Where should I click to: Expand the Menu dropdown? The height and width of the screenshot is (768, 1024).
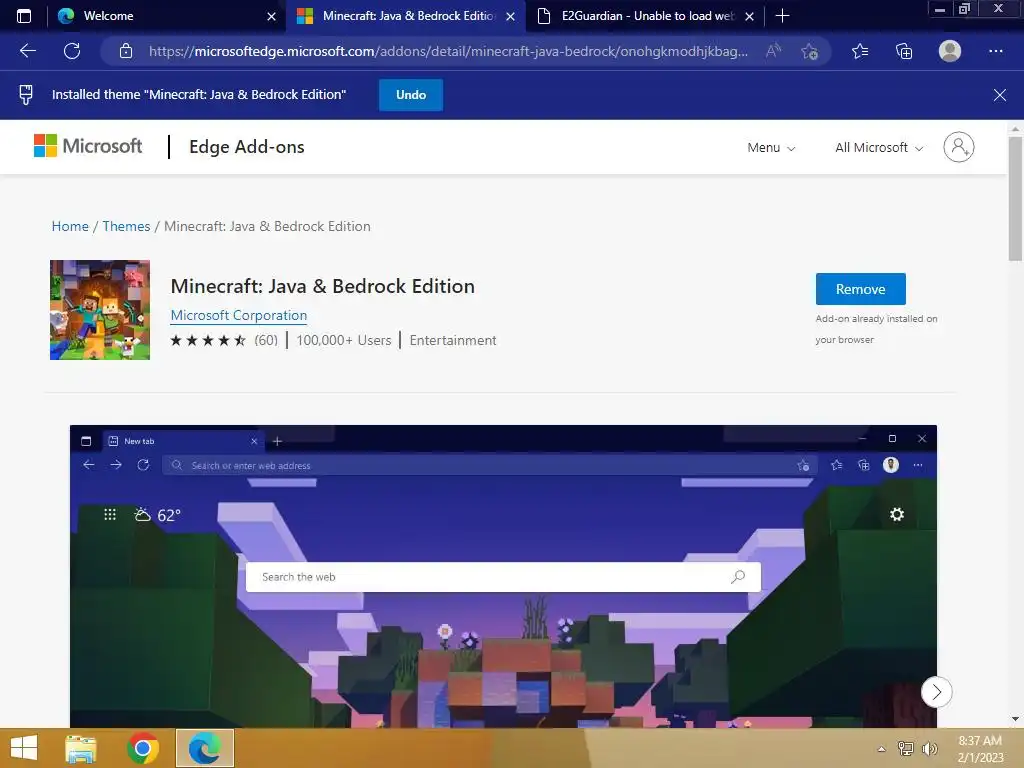pos(771,148)
